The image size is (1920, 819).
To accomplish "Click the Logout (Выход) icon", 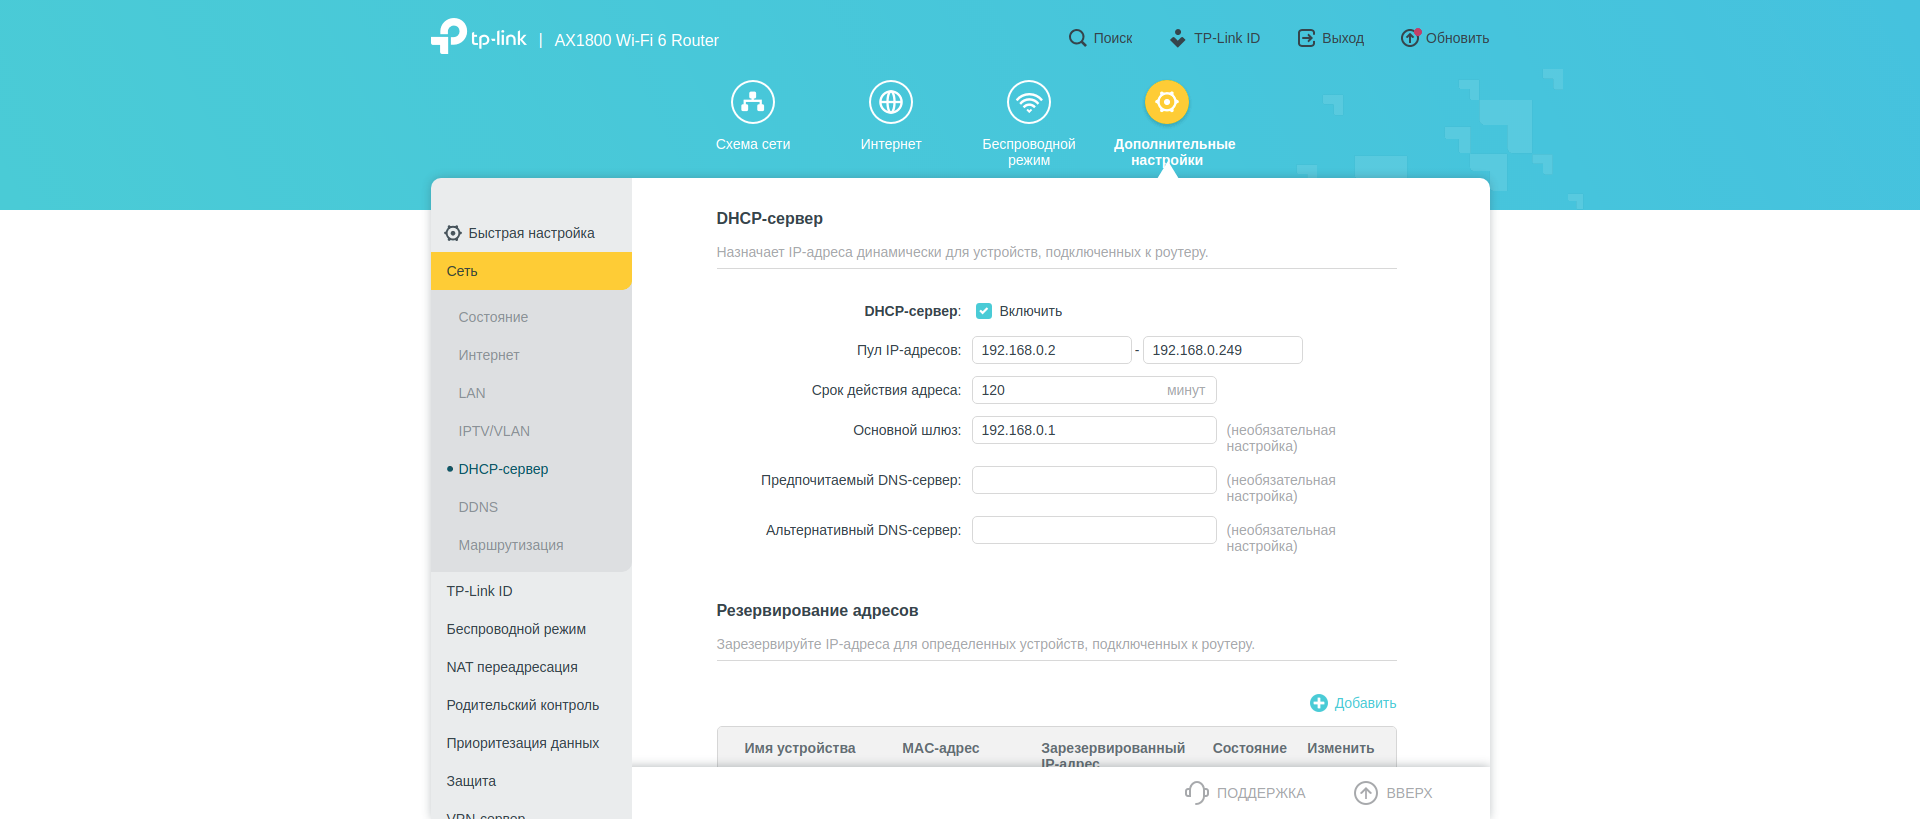I will (x=1306, y=38).
